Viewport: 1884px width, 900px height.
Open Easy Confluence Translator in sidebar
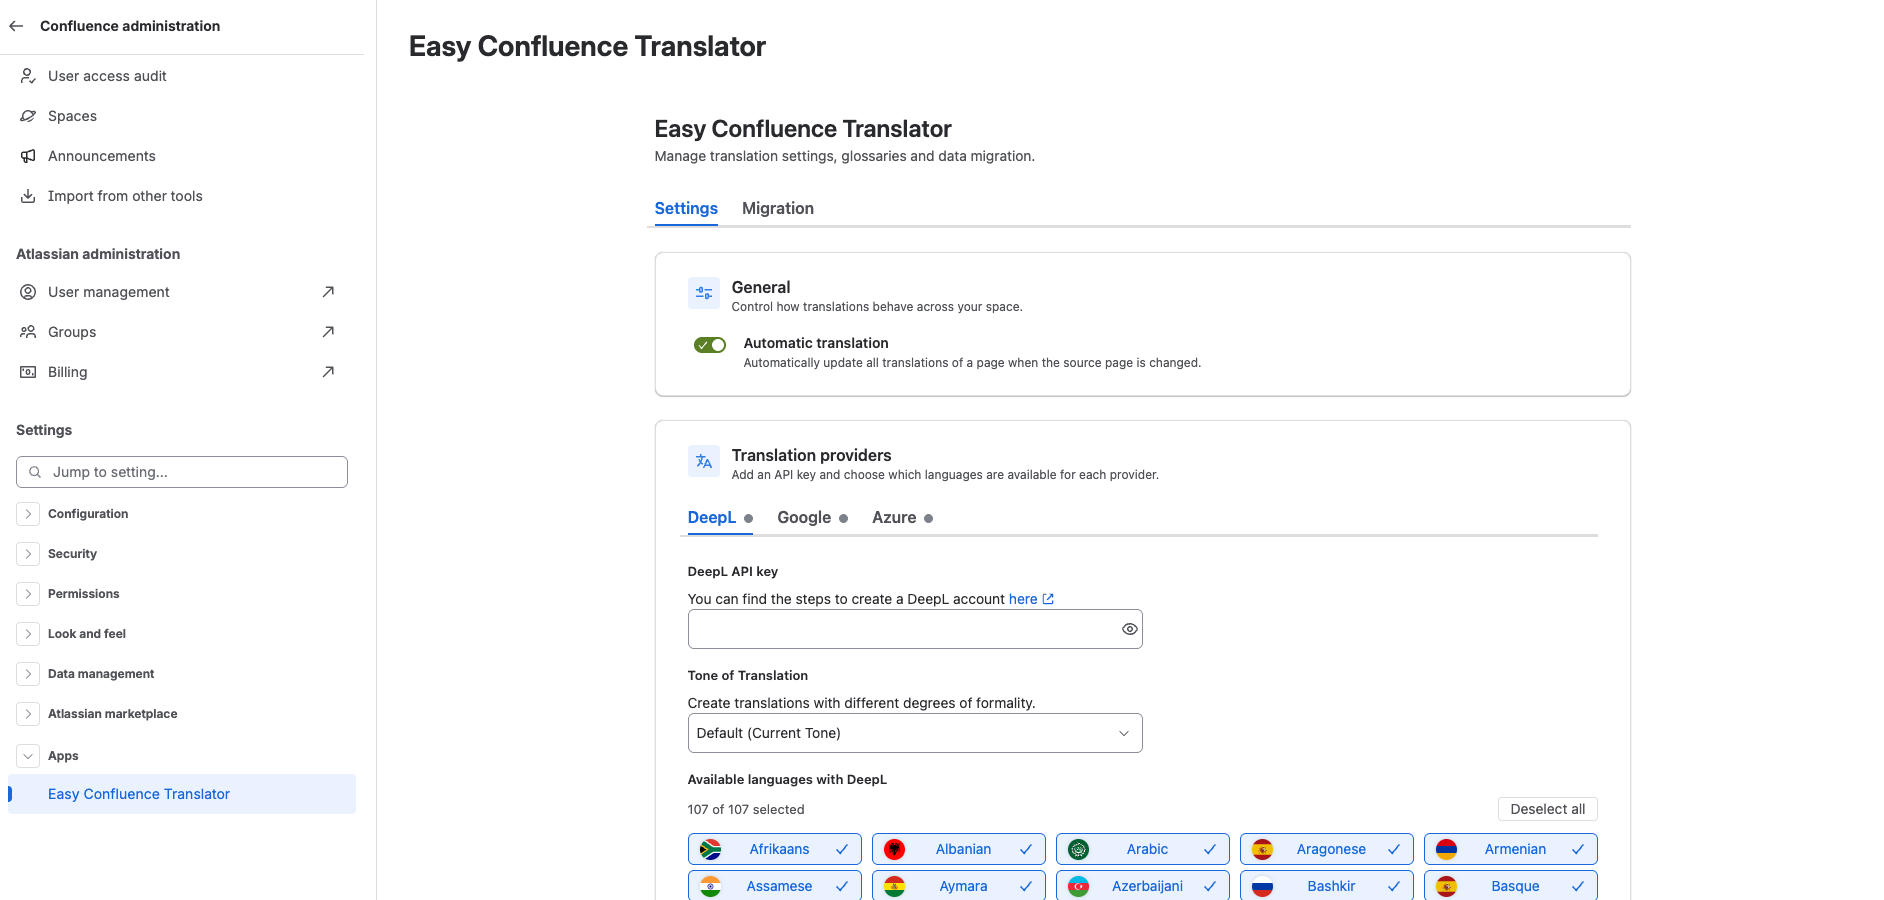[182, 794]
